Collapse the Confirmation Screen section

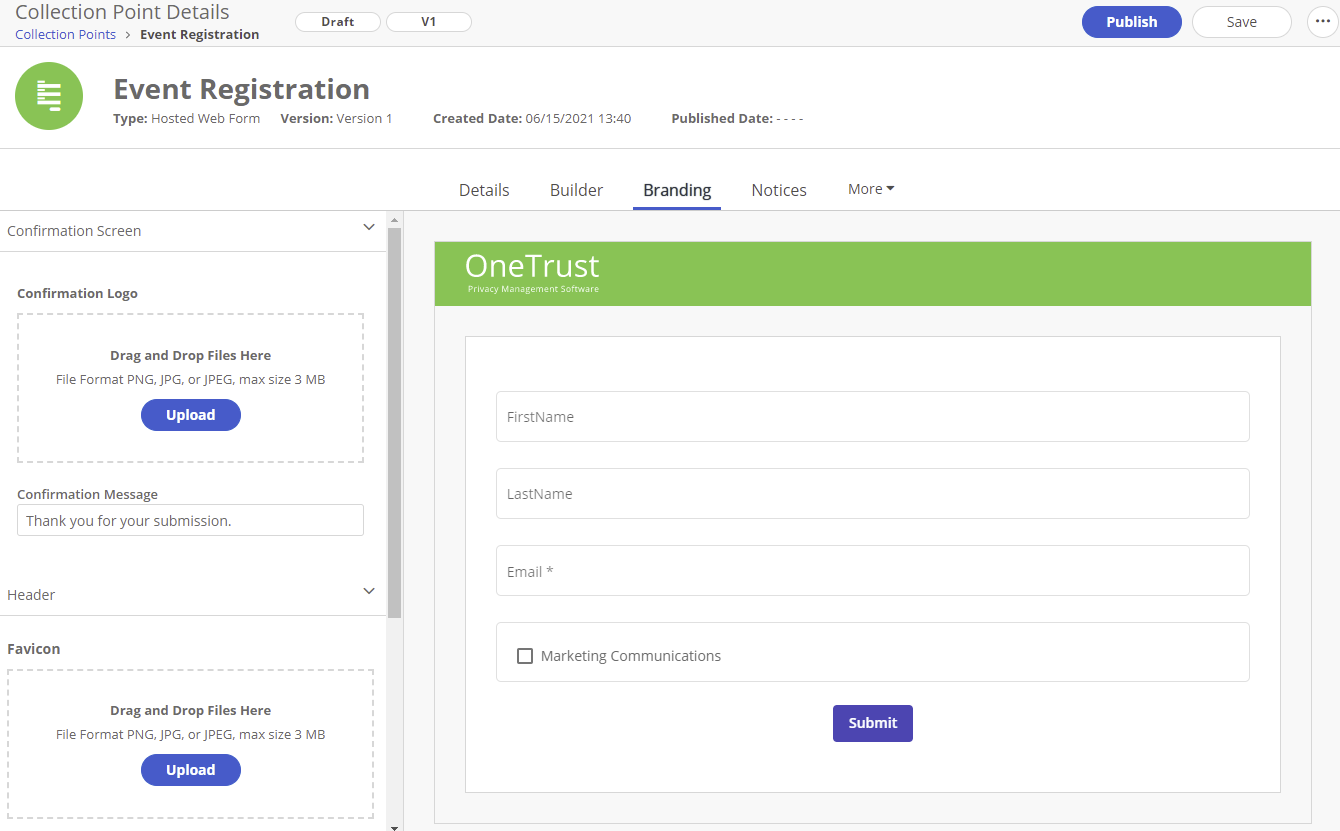[368, 227]
